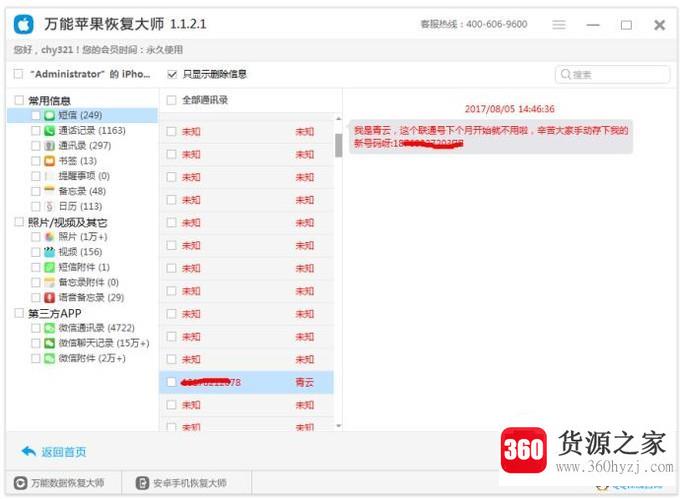This screenshot has height=499, width=682.
Task: Select 书签 (13) in the sidebar
Action: pos(77,161)
